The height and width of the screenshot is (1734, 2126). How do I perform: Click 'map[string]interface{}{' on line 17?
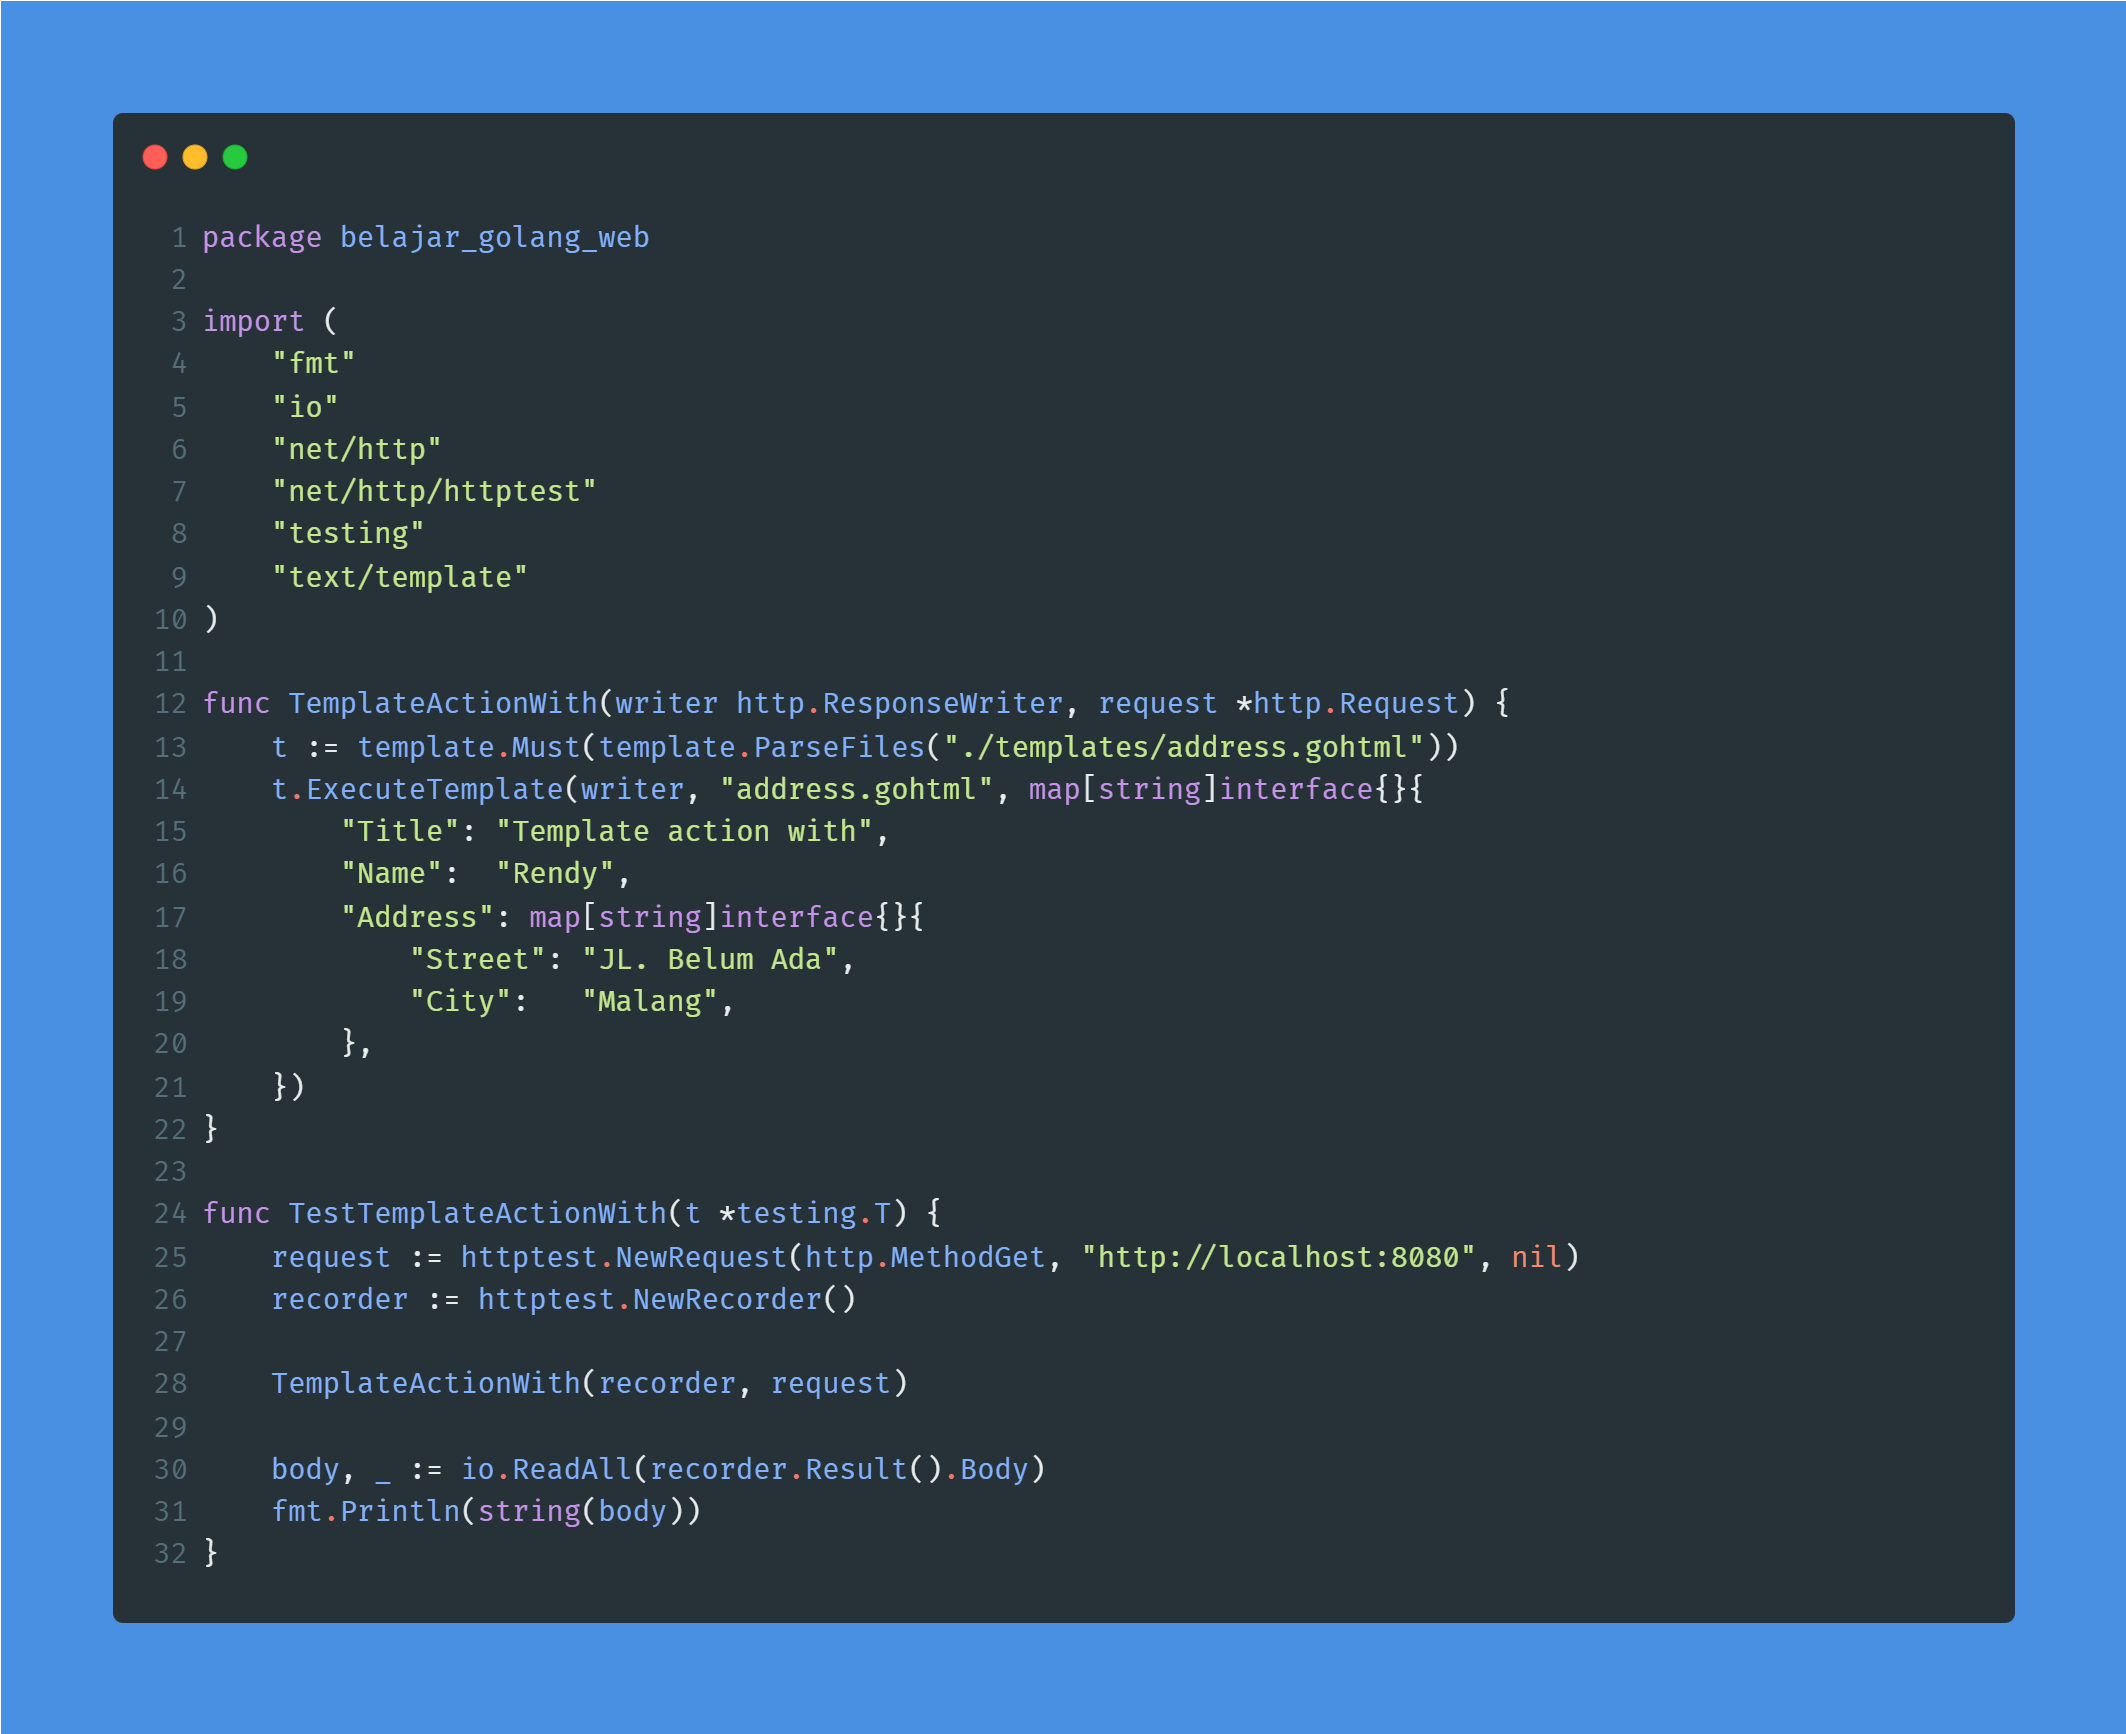(x=727, y=917)
